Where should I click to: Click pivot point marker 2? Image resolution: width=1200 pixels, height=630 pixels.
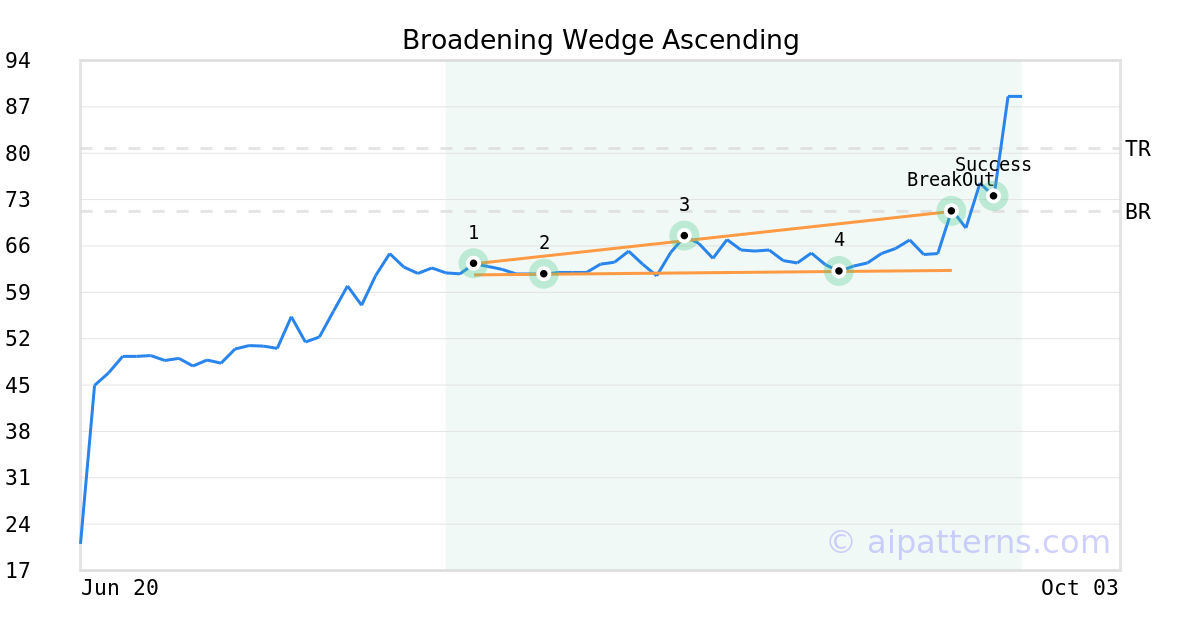click(x=543, y=273)
